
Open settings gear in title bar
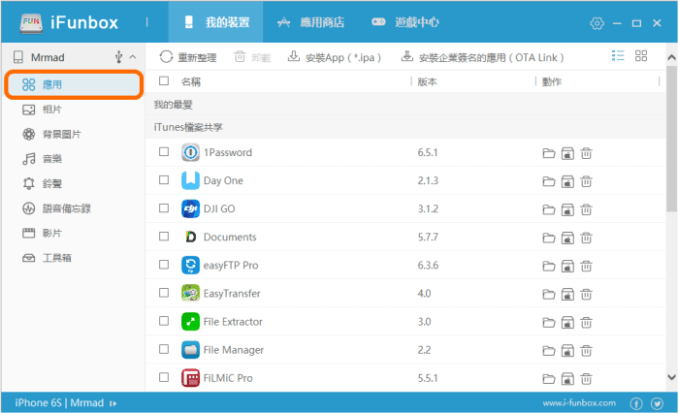tap(597, 23)
